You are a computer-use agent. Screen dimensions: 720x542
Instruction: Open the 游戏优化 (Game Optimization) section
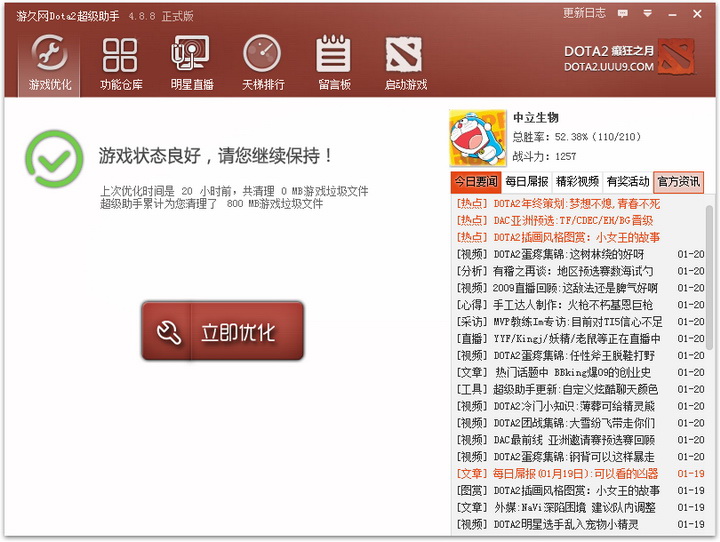point(50,62)
